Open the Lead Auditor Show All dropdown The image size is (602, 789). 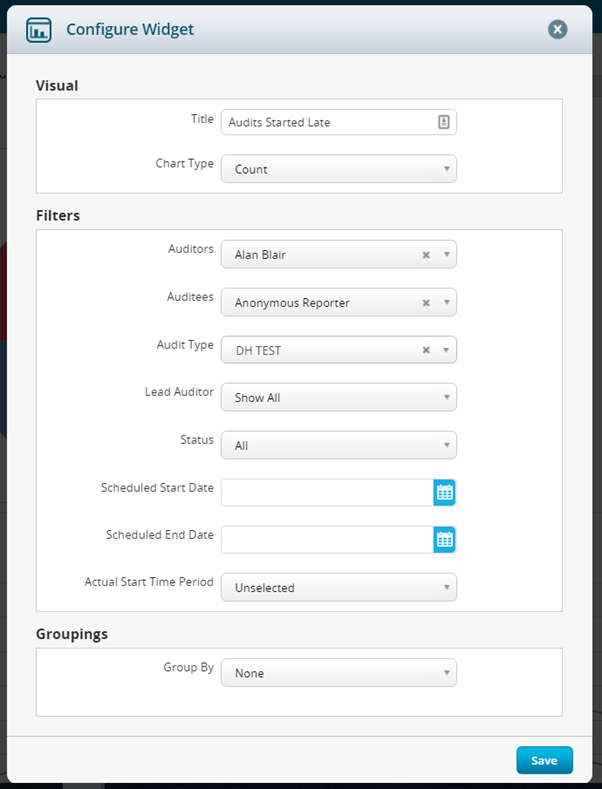pos(339,397)
